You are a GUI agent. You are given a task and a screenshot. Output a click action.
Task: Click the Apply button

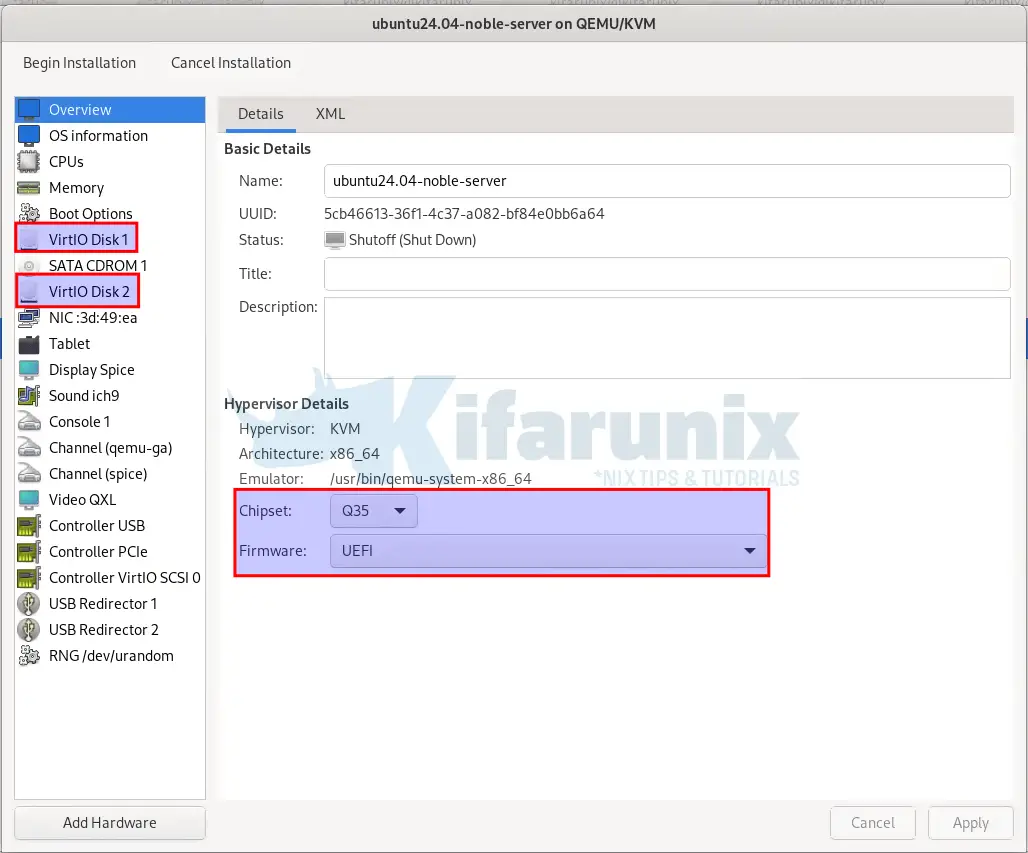coord(970,823)
